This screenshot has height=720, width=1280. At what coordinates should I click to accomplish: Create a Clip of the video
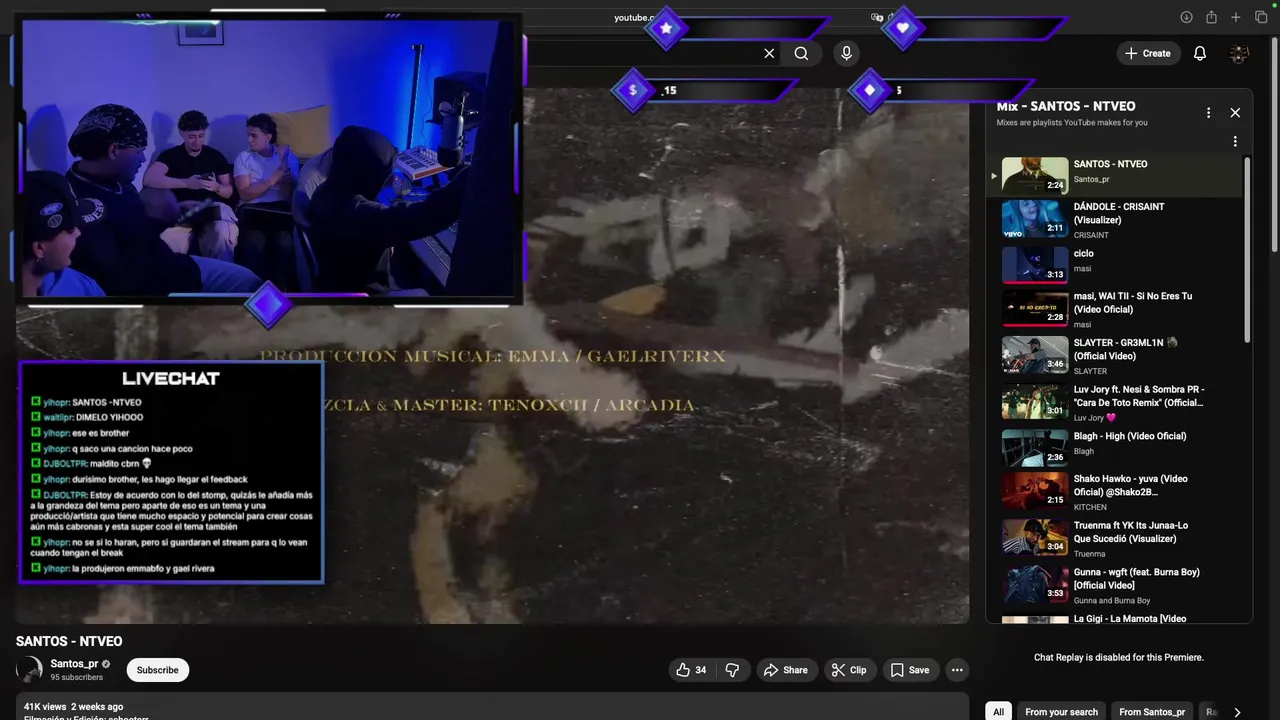[x=849, y=670]
